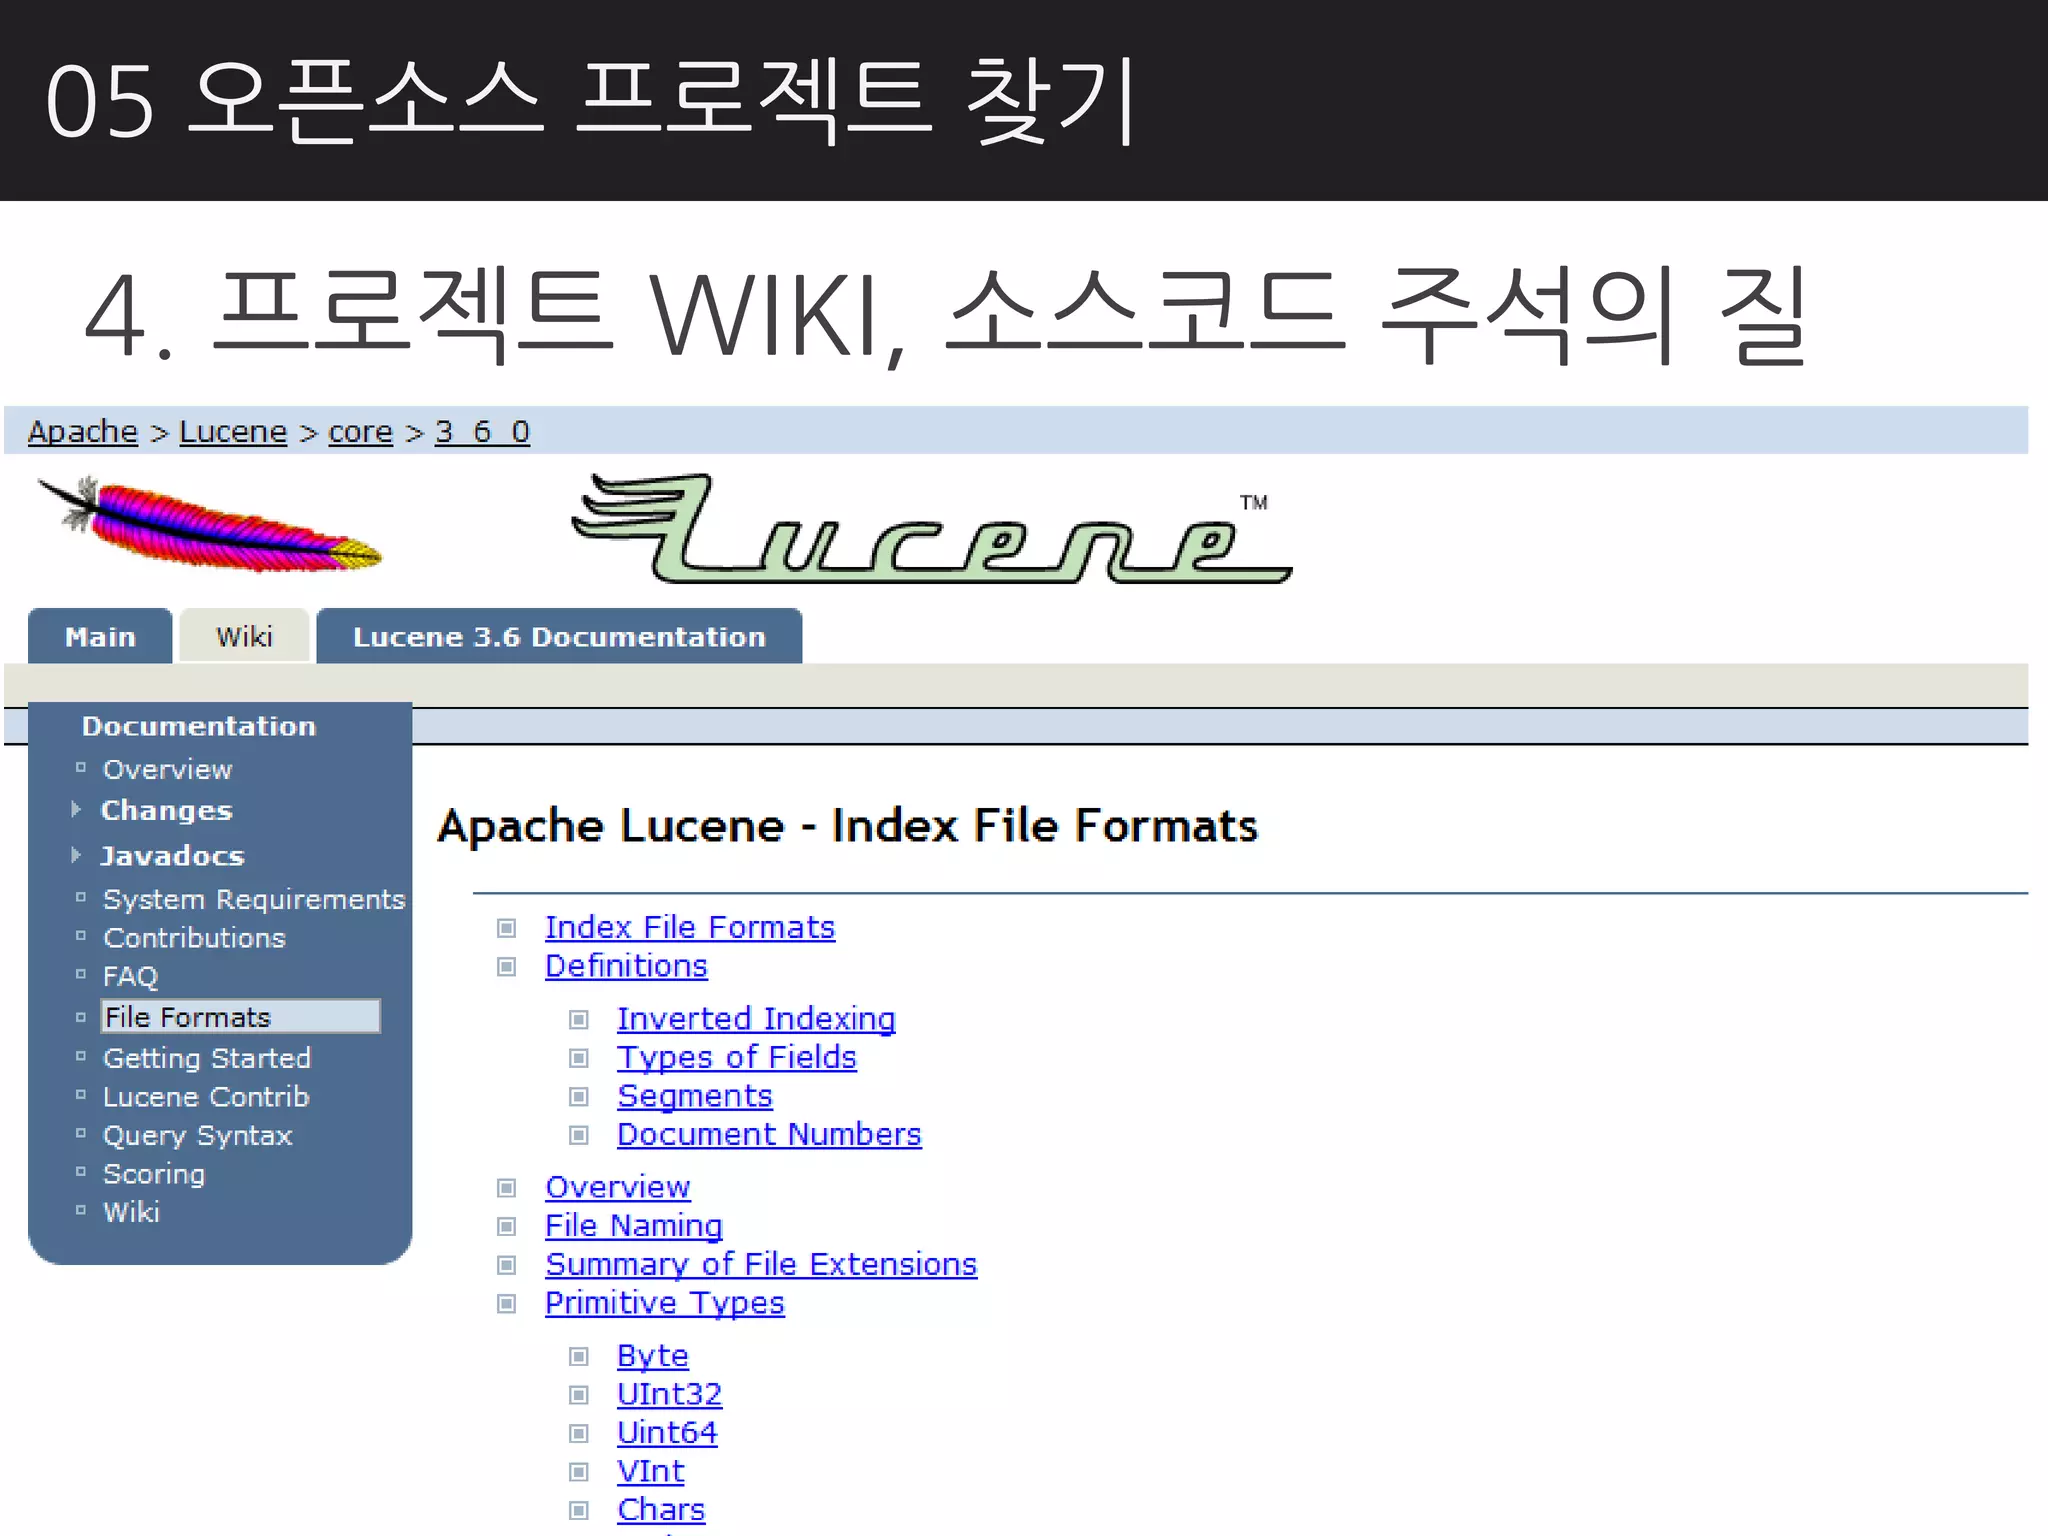This screenshot has width=2048, height=1536.
Task: Click the Documentation sidebar heading
Action: pyautogui.click(x=199, y=727)
